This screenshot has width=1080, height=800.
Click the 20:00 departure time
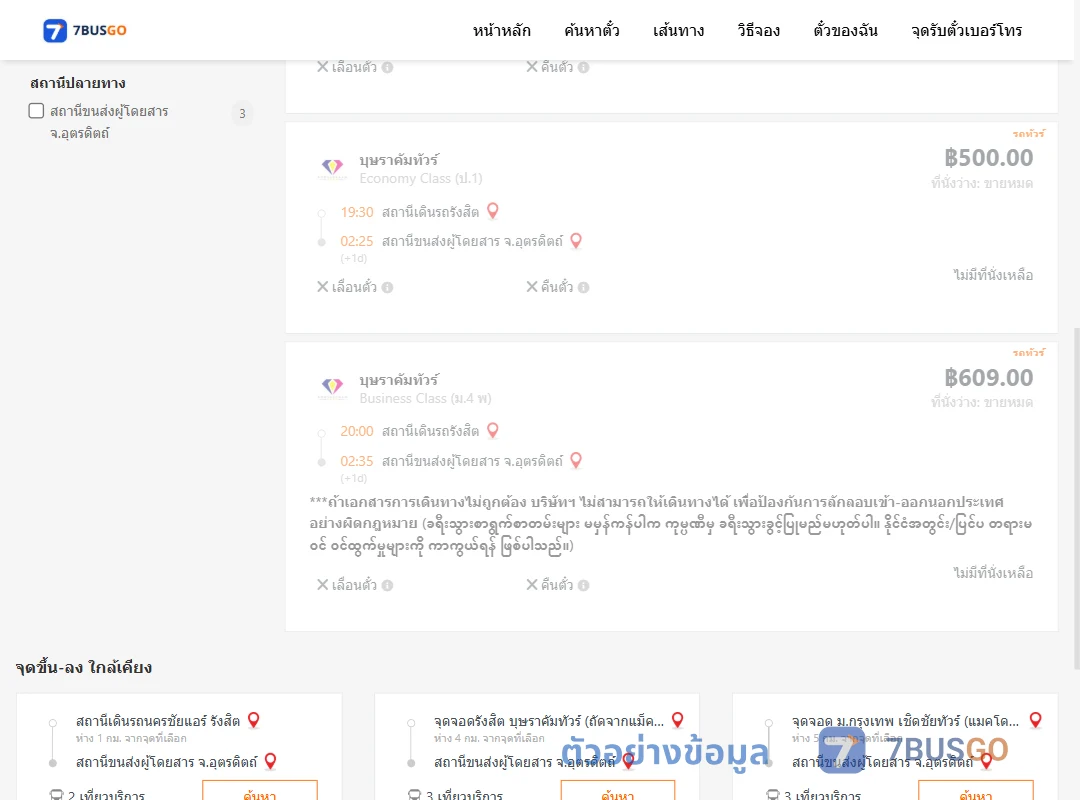click(x=357, y=431)
